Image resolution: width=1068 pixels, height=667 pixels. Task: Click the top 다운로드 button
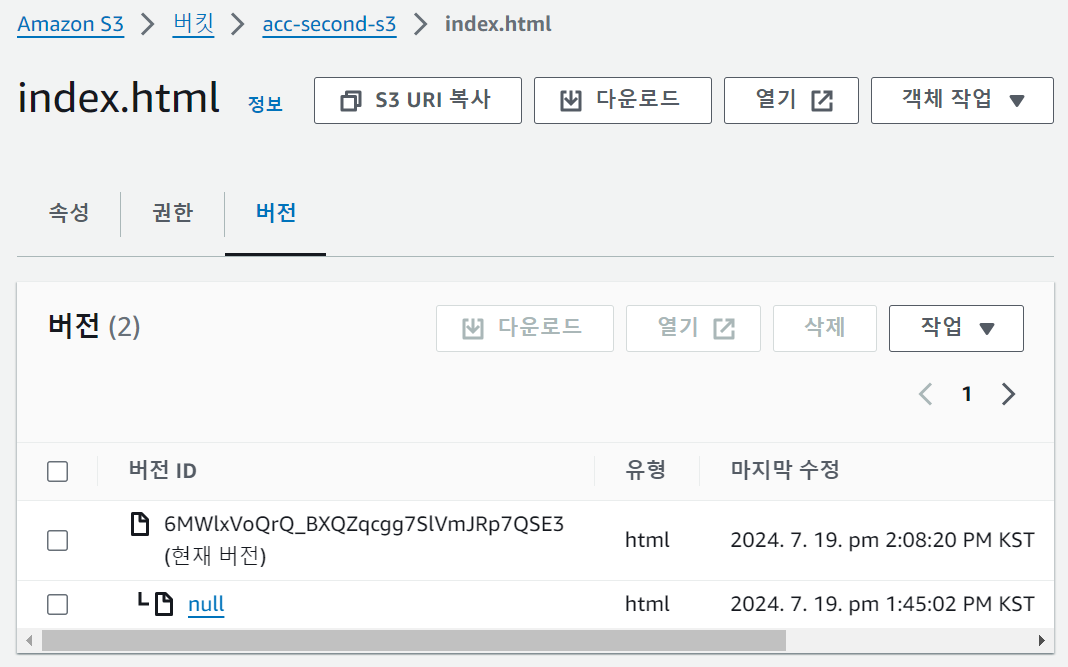pos(623,100)
